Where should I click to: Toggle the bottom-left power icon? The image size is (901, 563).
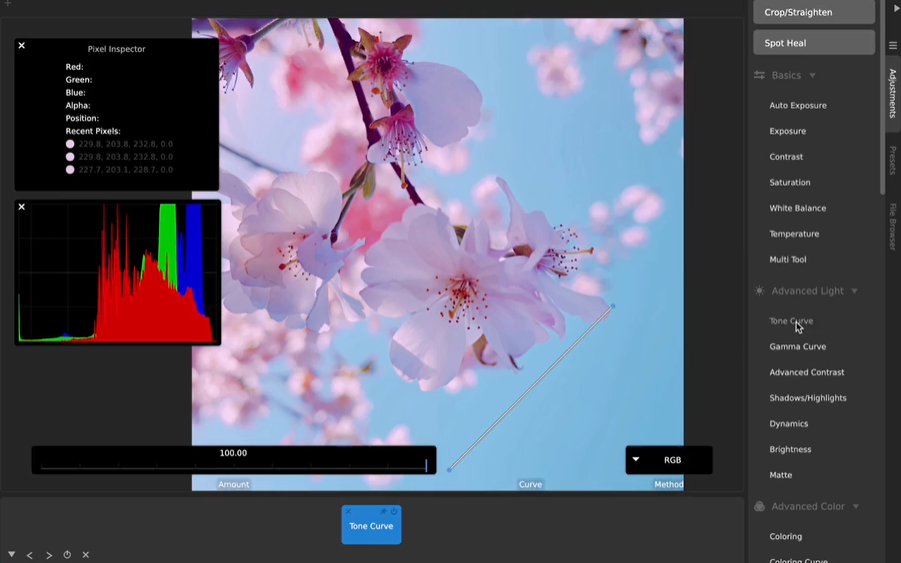click(x=67, y=554)
